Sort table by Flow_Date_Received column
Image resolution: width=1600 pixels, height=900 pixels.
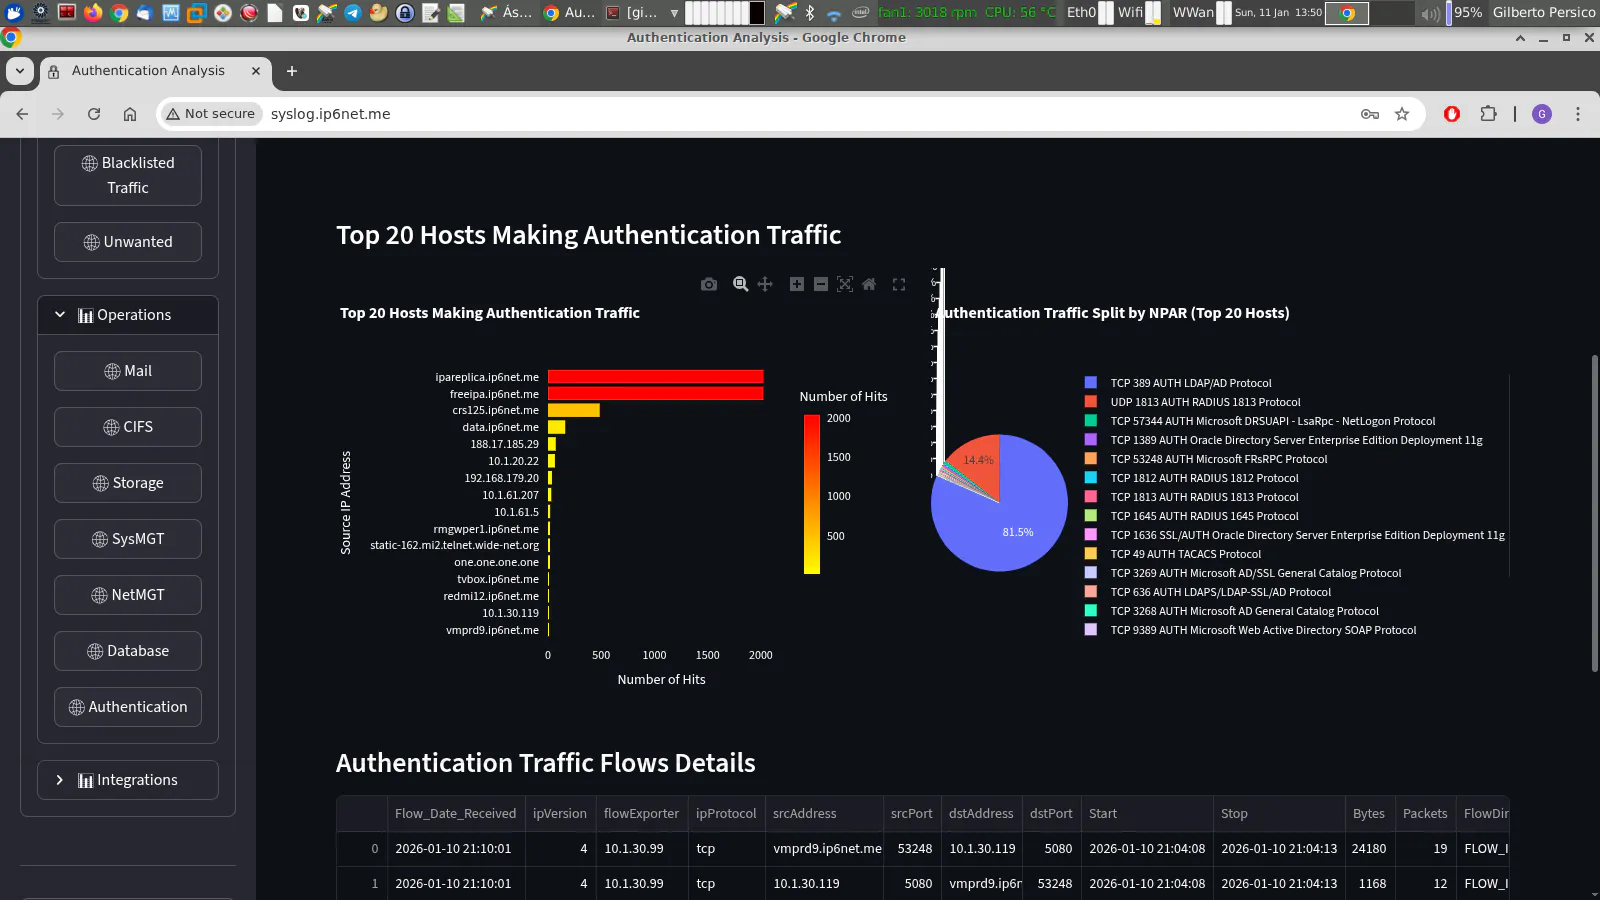(x=456, y=814)
